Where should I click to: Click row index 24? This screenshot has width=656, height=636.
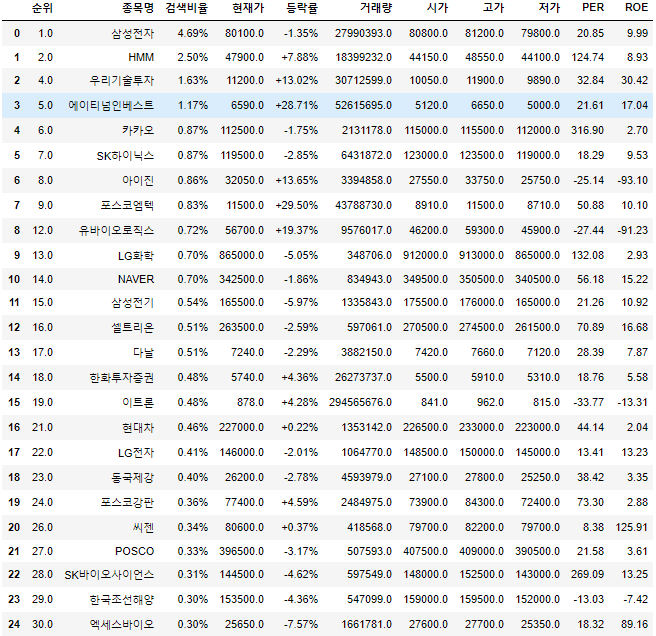click(x=14, y=625)
